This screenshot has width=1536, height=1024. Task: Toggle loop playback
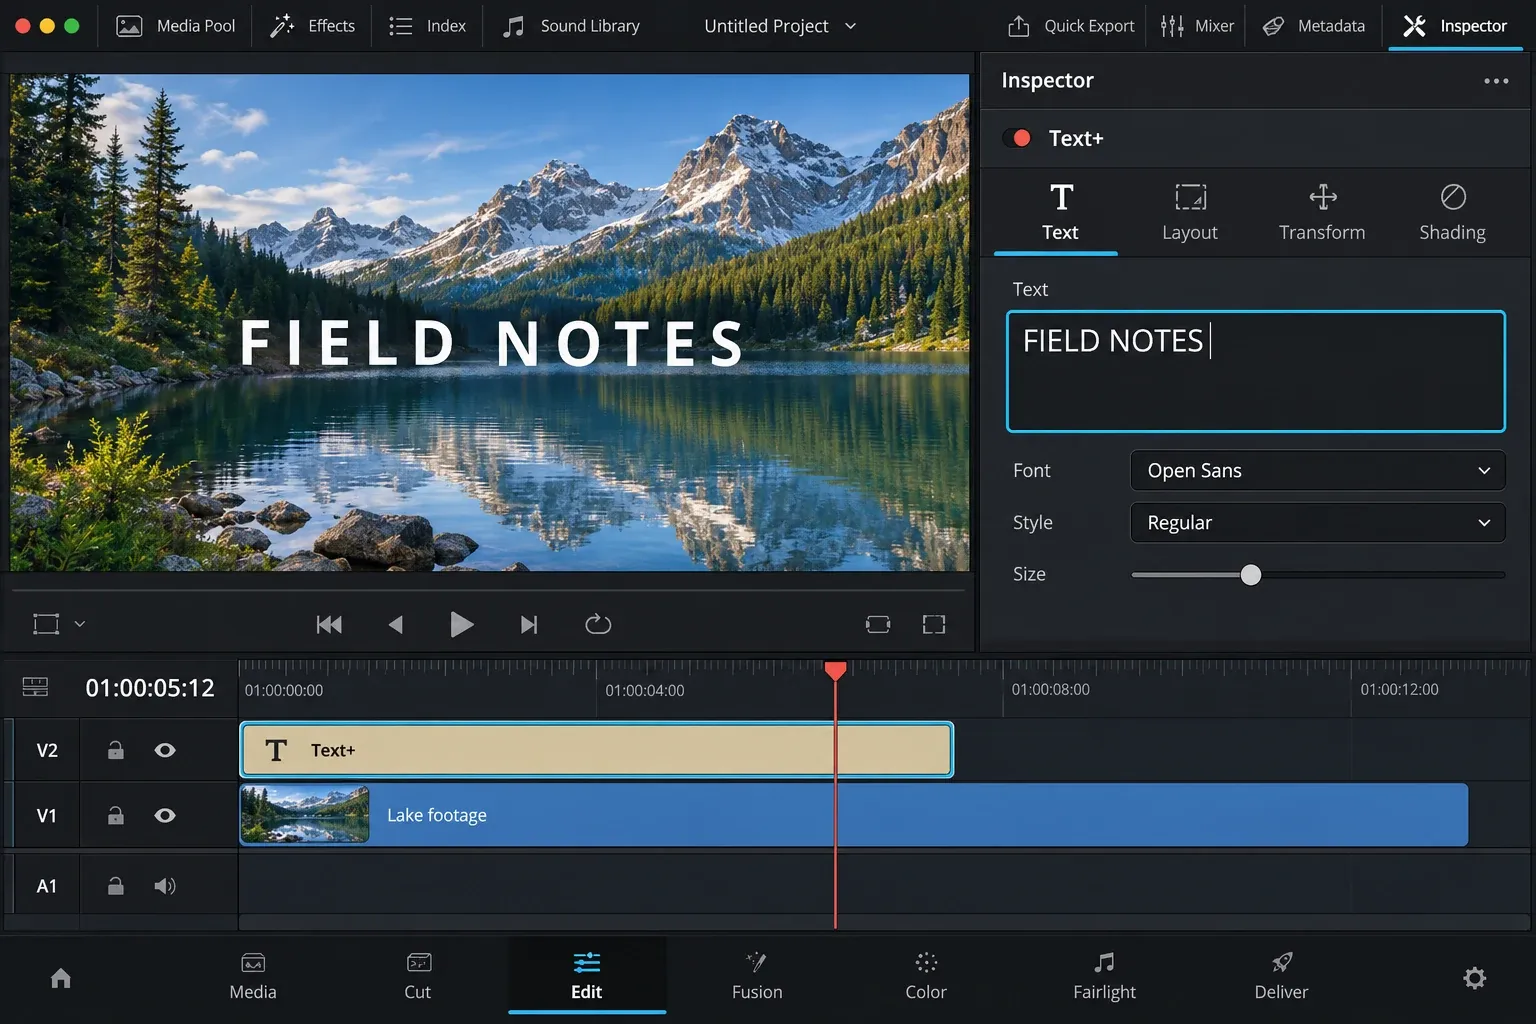(x=598, y=624)
